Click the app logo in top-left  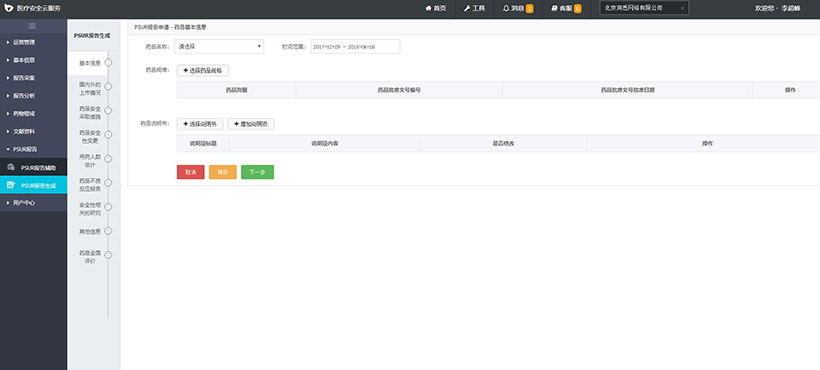[x=8, y=8]
